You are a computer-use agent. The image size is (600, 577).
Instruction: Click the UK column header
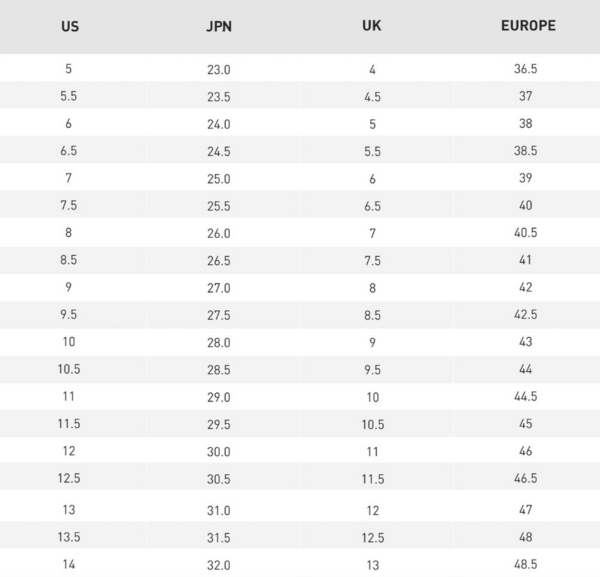tap(371, 24)
